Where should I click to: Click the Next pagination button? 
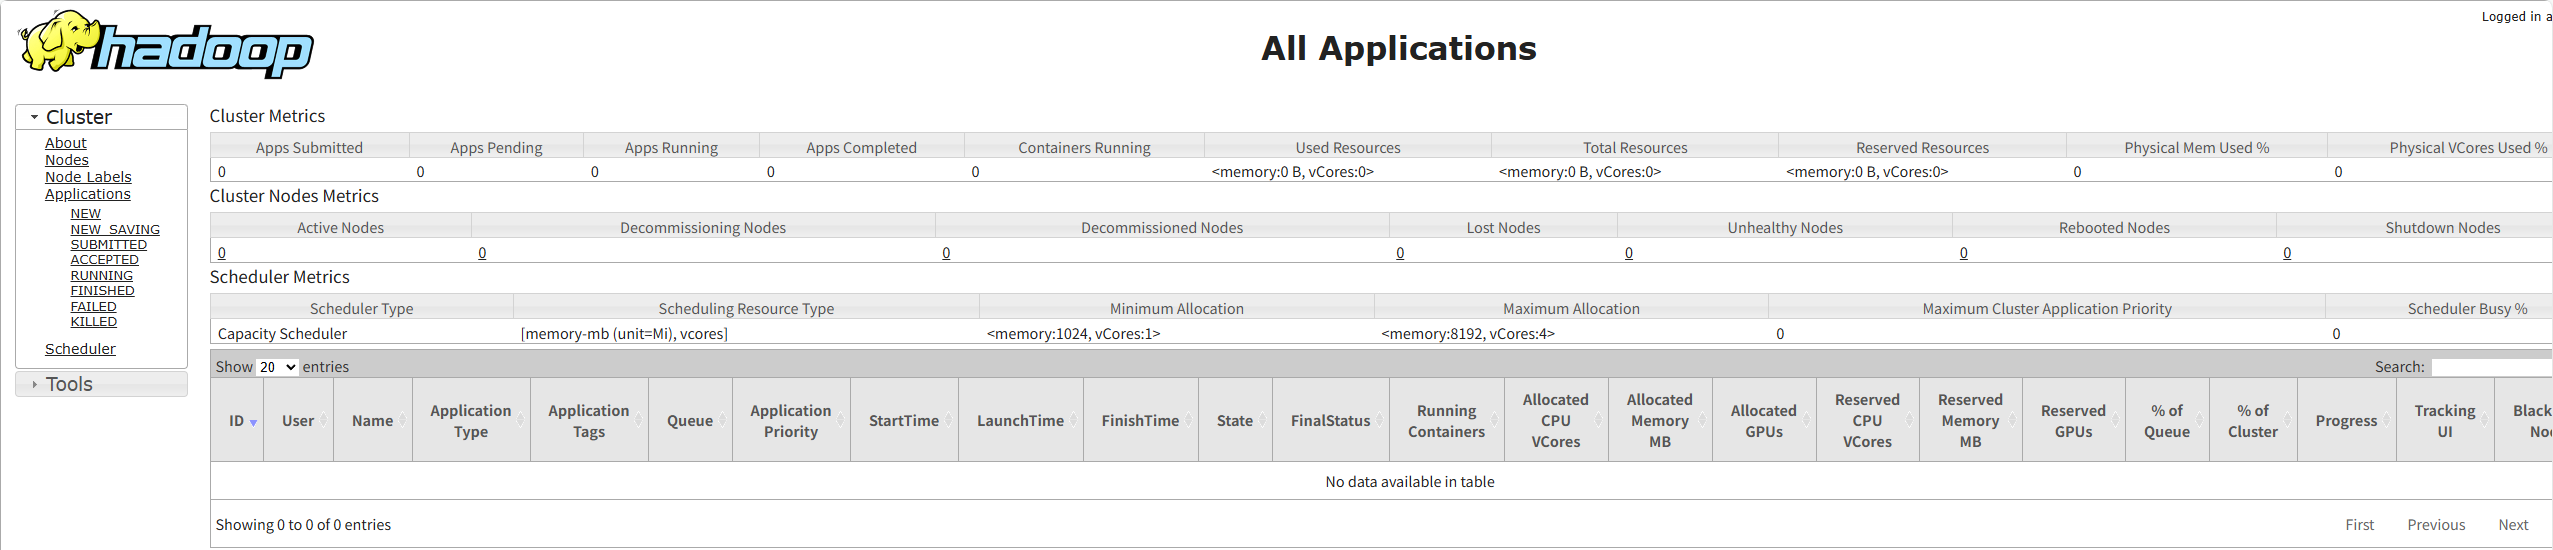(x=2512, y=525)
